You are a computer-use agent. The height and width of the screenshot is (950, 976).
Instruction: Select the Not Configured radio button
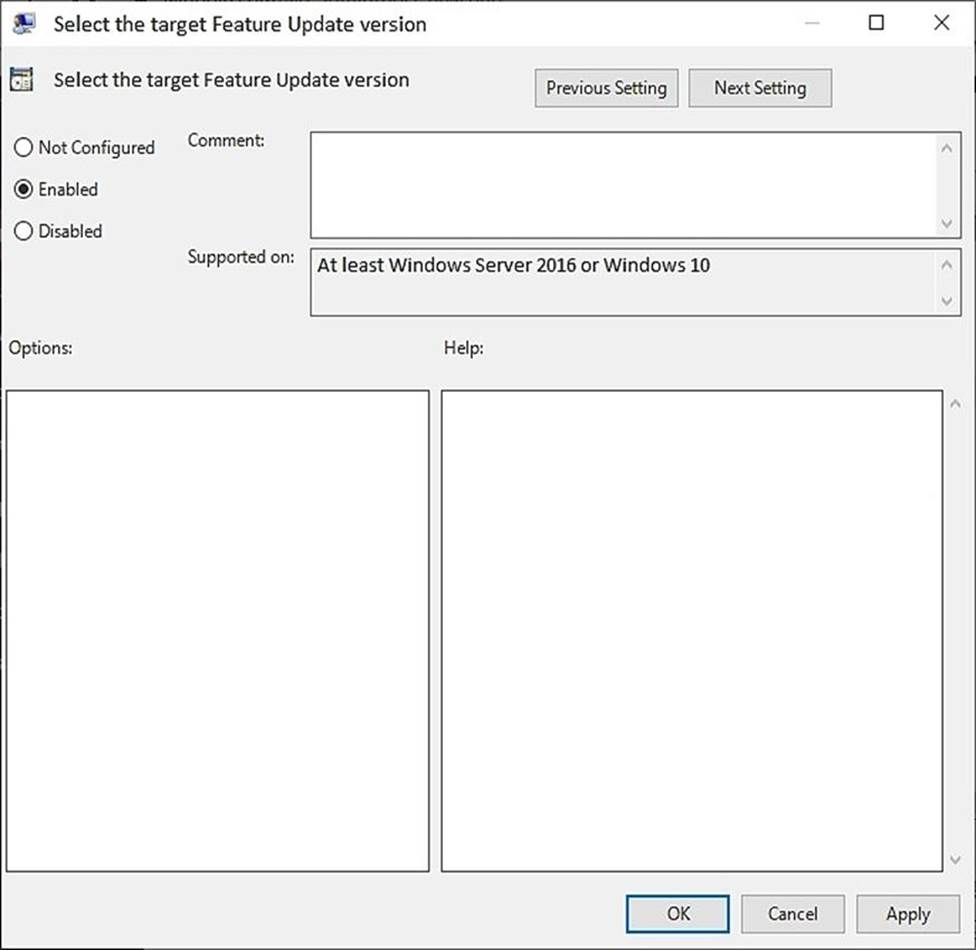pos(24,148)
